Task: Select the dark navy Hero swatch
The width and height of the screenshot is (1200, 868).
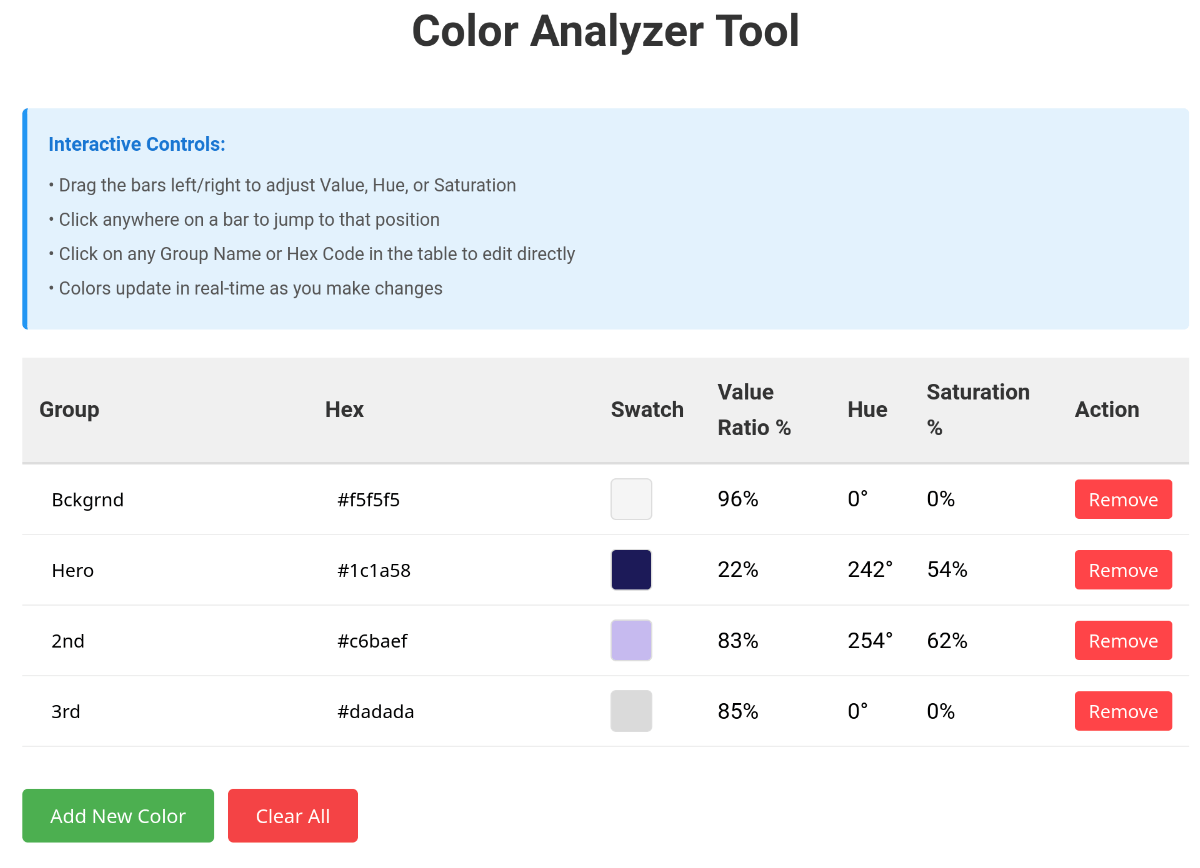Action: 631,570
